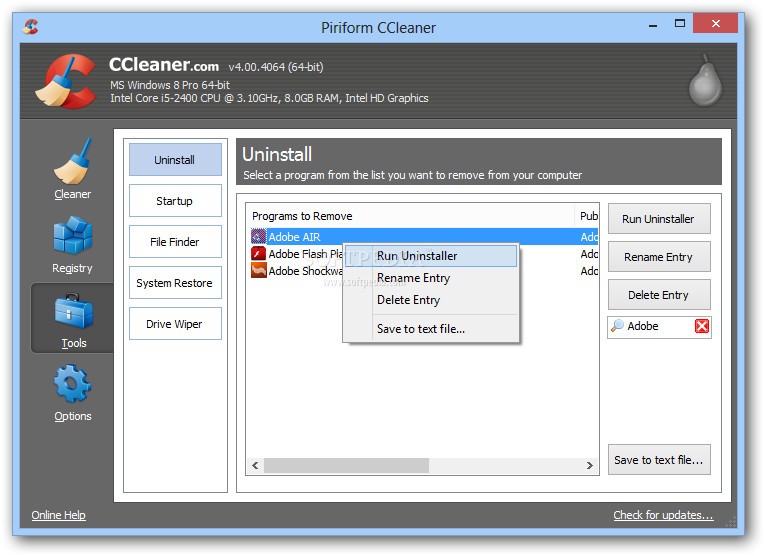Viewport: 765px width, 556px height.
Task: Select the Adobe AIR row
Action: (x=423, y=237)
